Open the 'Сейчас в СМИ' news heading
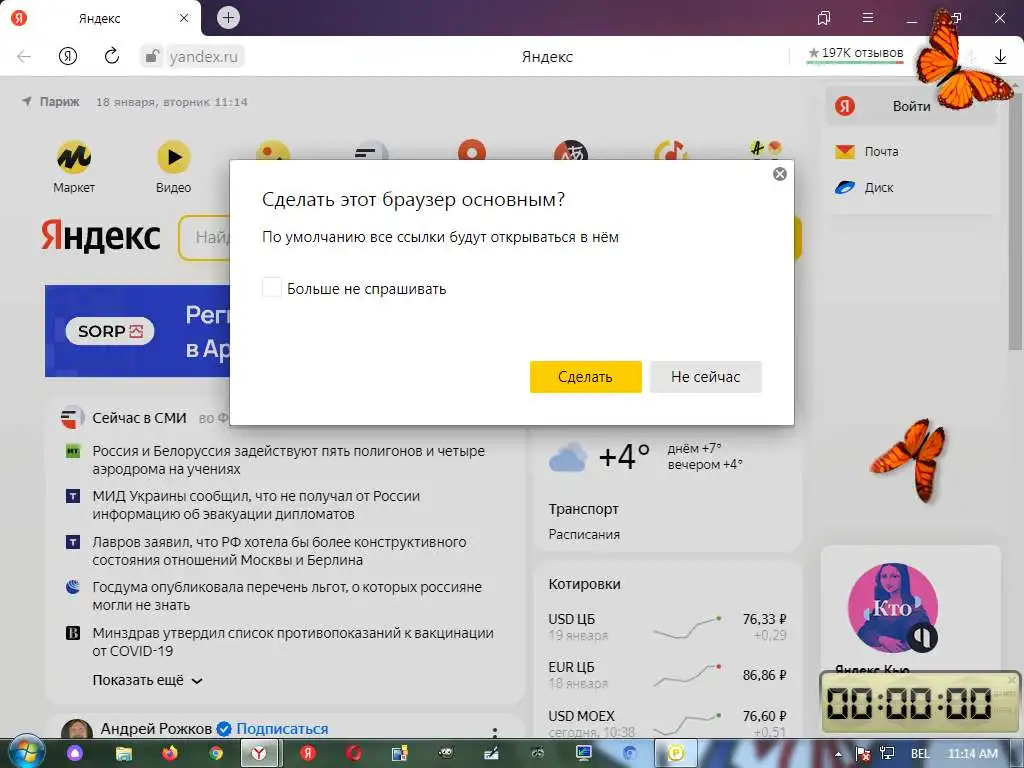 pos(139,418)
